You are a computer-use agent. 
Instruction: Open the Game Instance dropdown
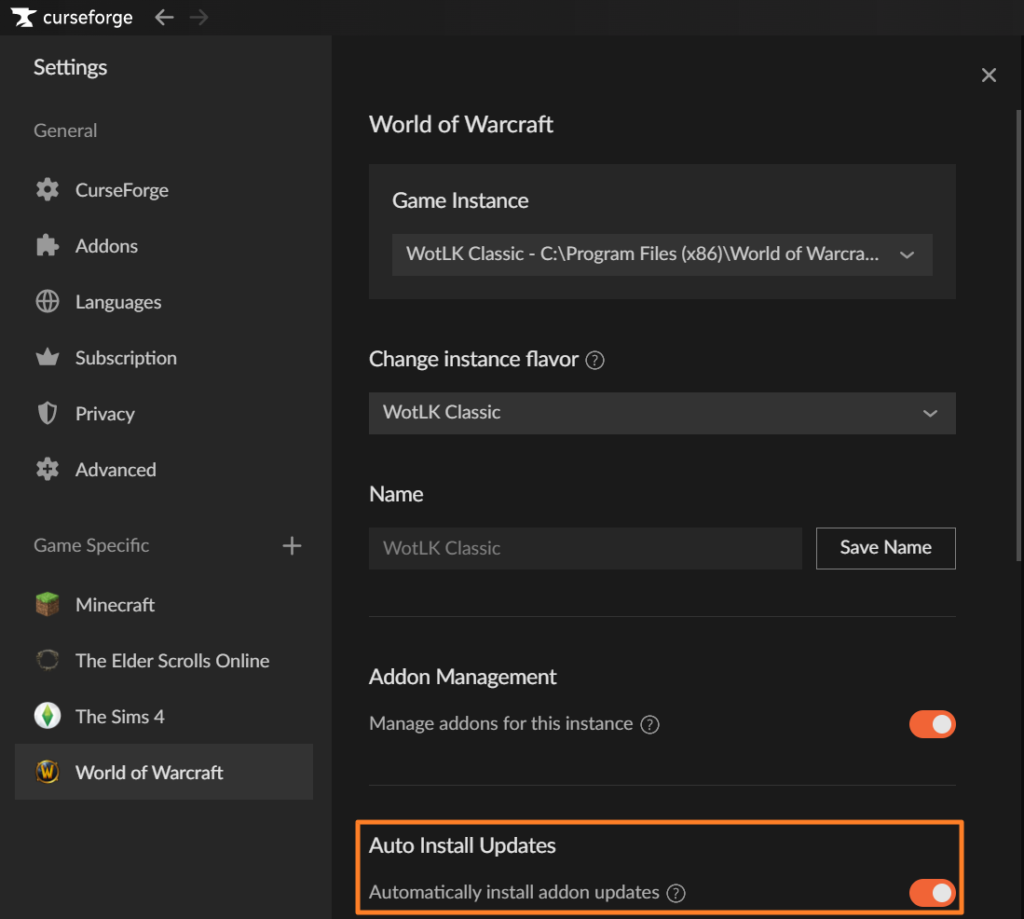pos(662,254)
